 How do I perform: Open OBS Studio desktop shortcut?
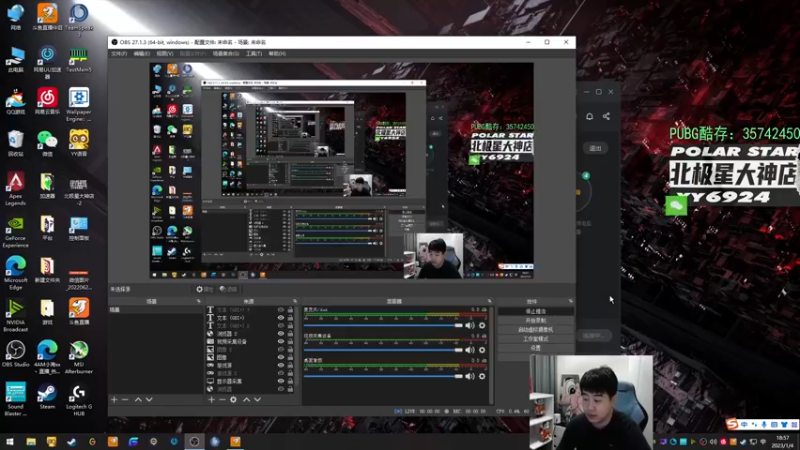tap(15, 354)
